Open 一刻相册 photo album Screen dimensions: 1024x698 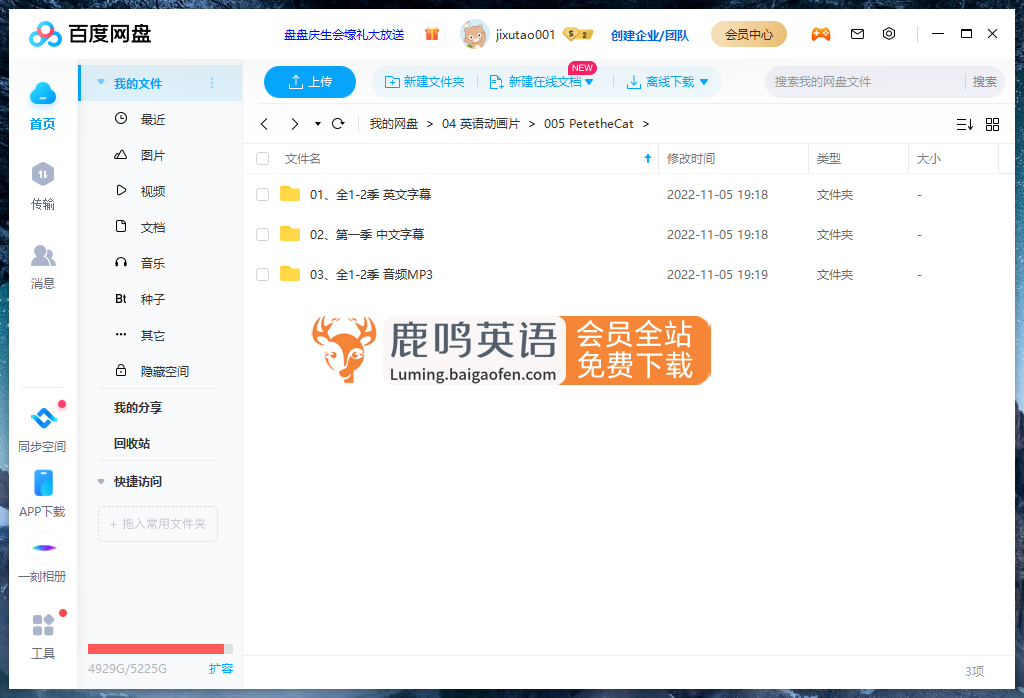[42, 556]
